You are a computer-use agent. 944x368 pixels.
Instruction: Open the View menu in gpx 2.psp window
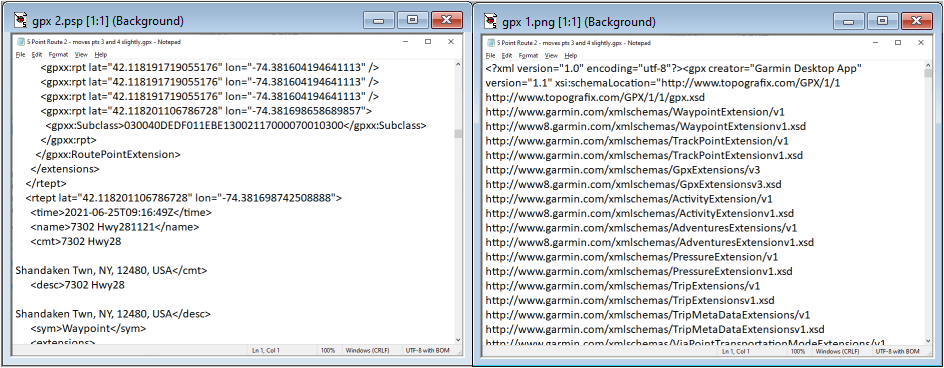pyautogui.click(x=81, y=55)
